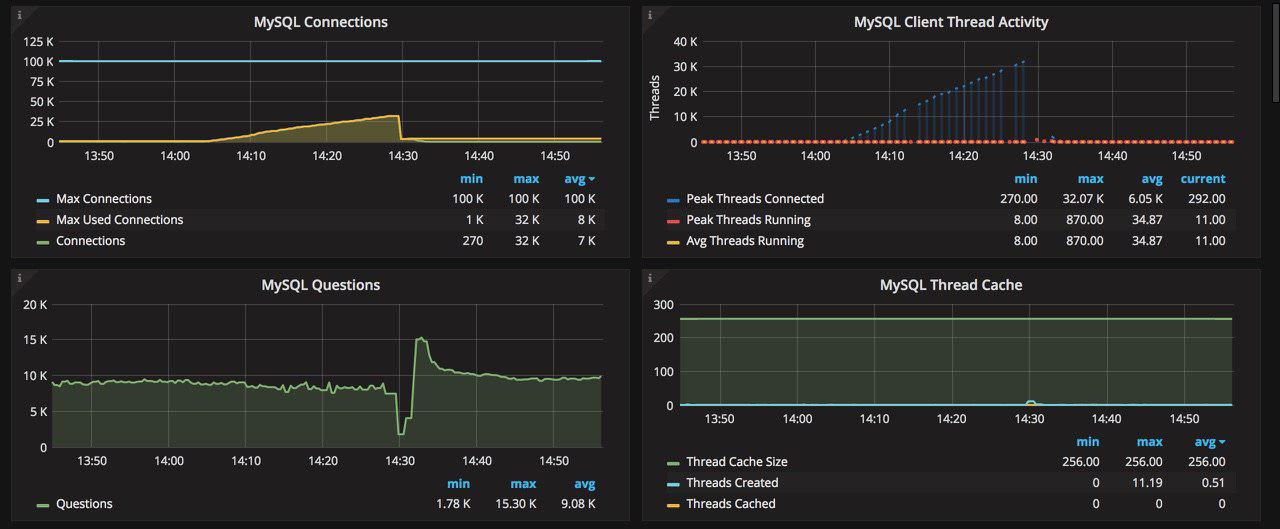Click info icon on MySQL Questions panel

click(x=20, y=278)
